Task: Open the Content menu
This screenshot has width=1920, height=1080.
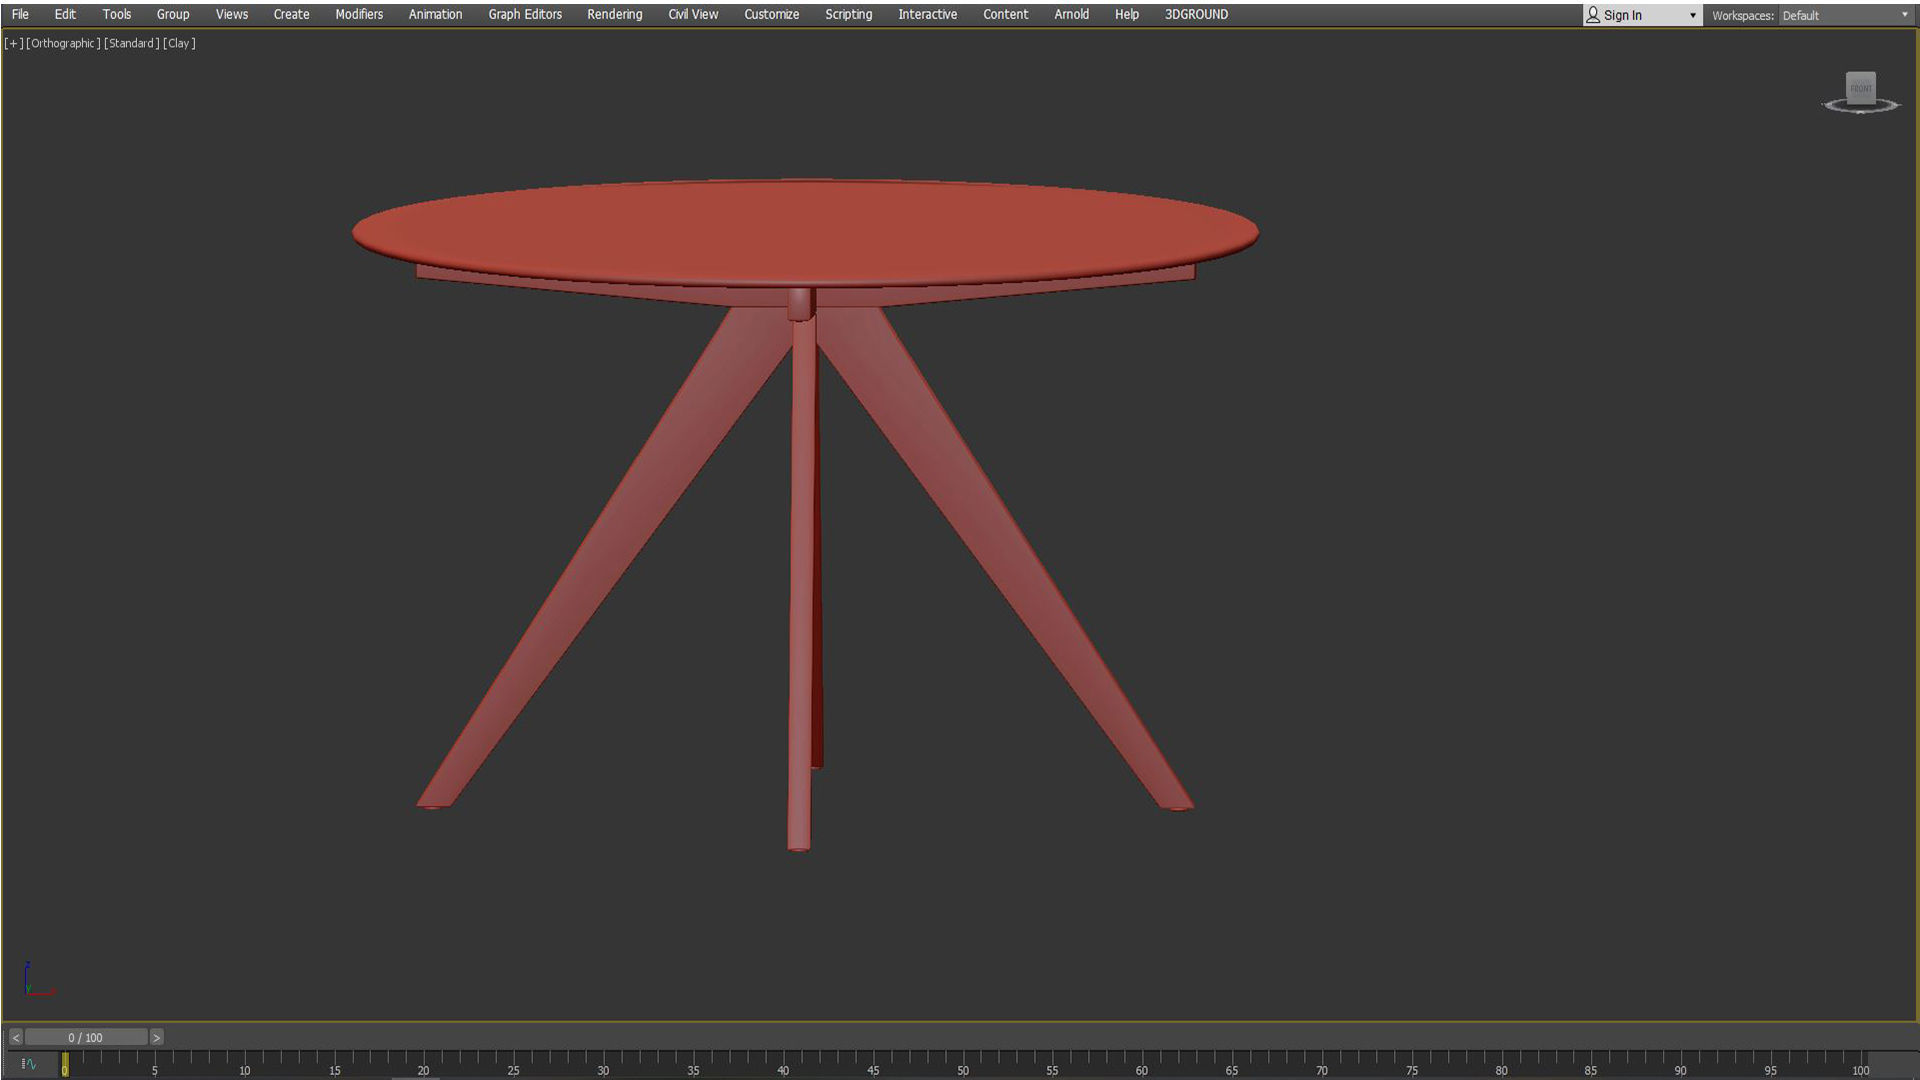Action: pos(1006,14)
